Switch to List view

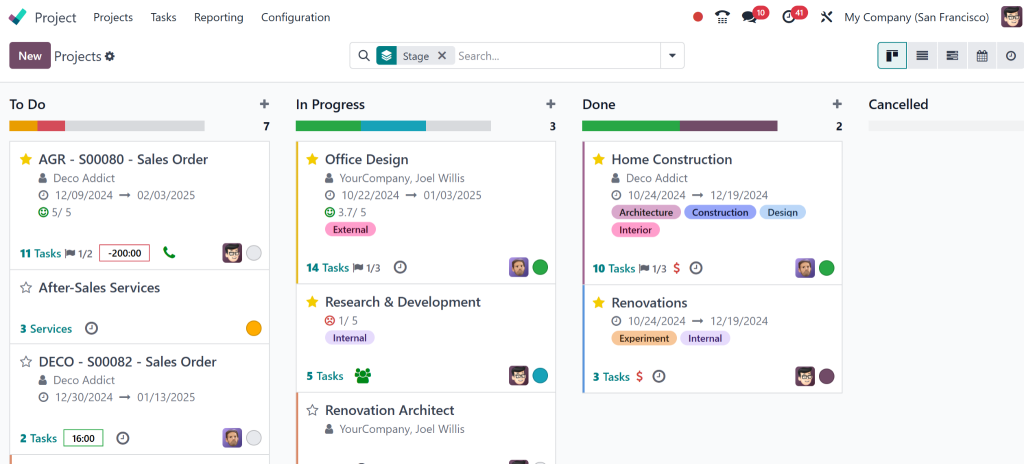click(922, 56)
